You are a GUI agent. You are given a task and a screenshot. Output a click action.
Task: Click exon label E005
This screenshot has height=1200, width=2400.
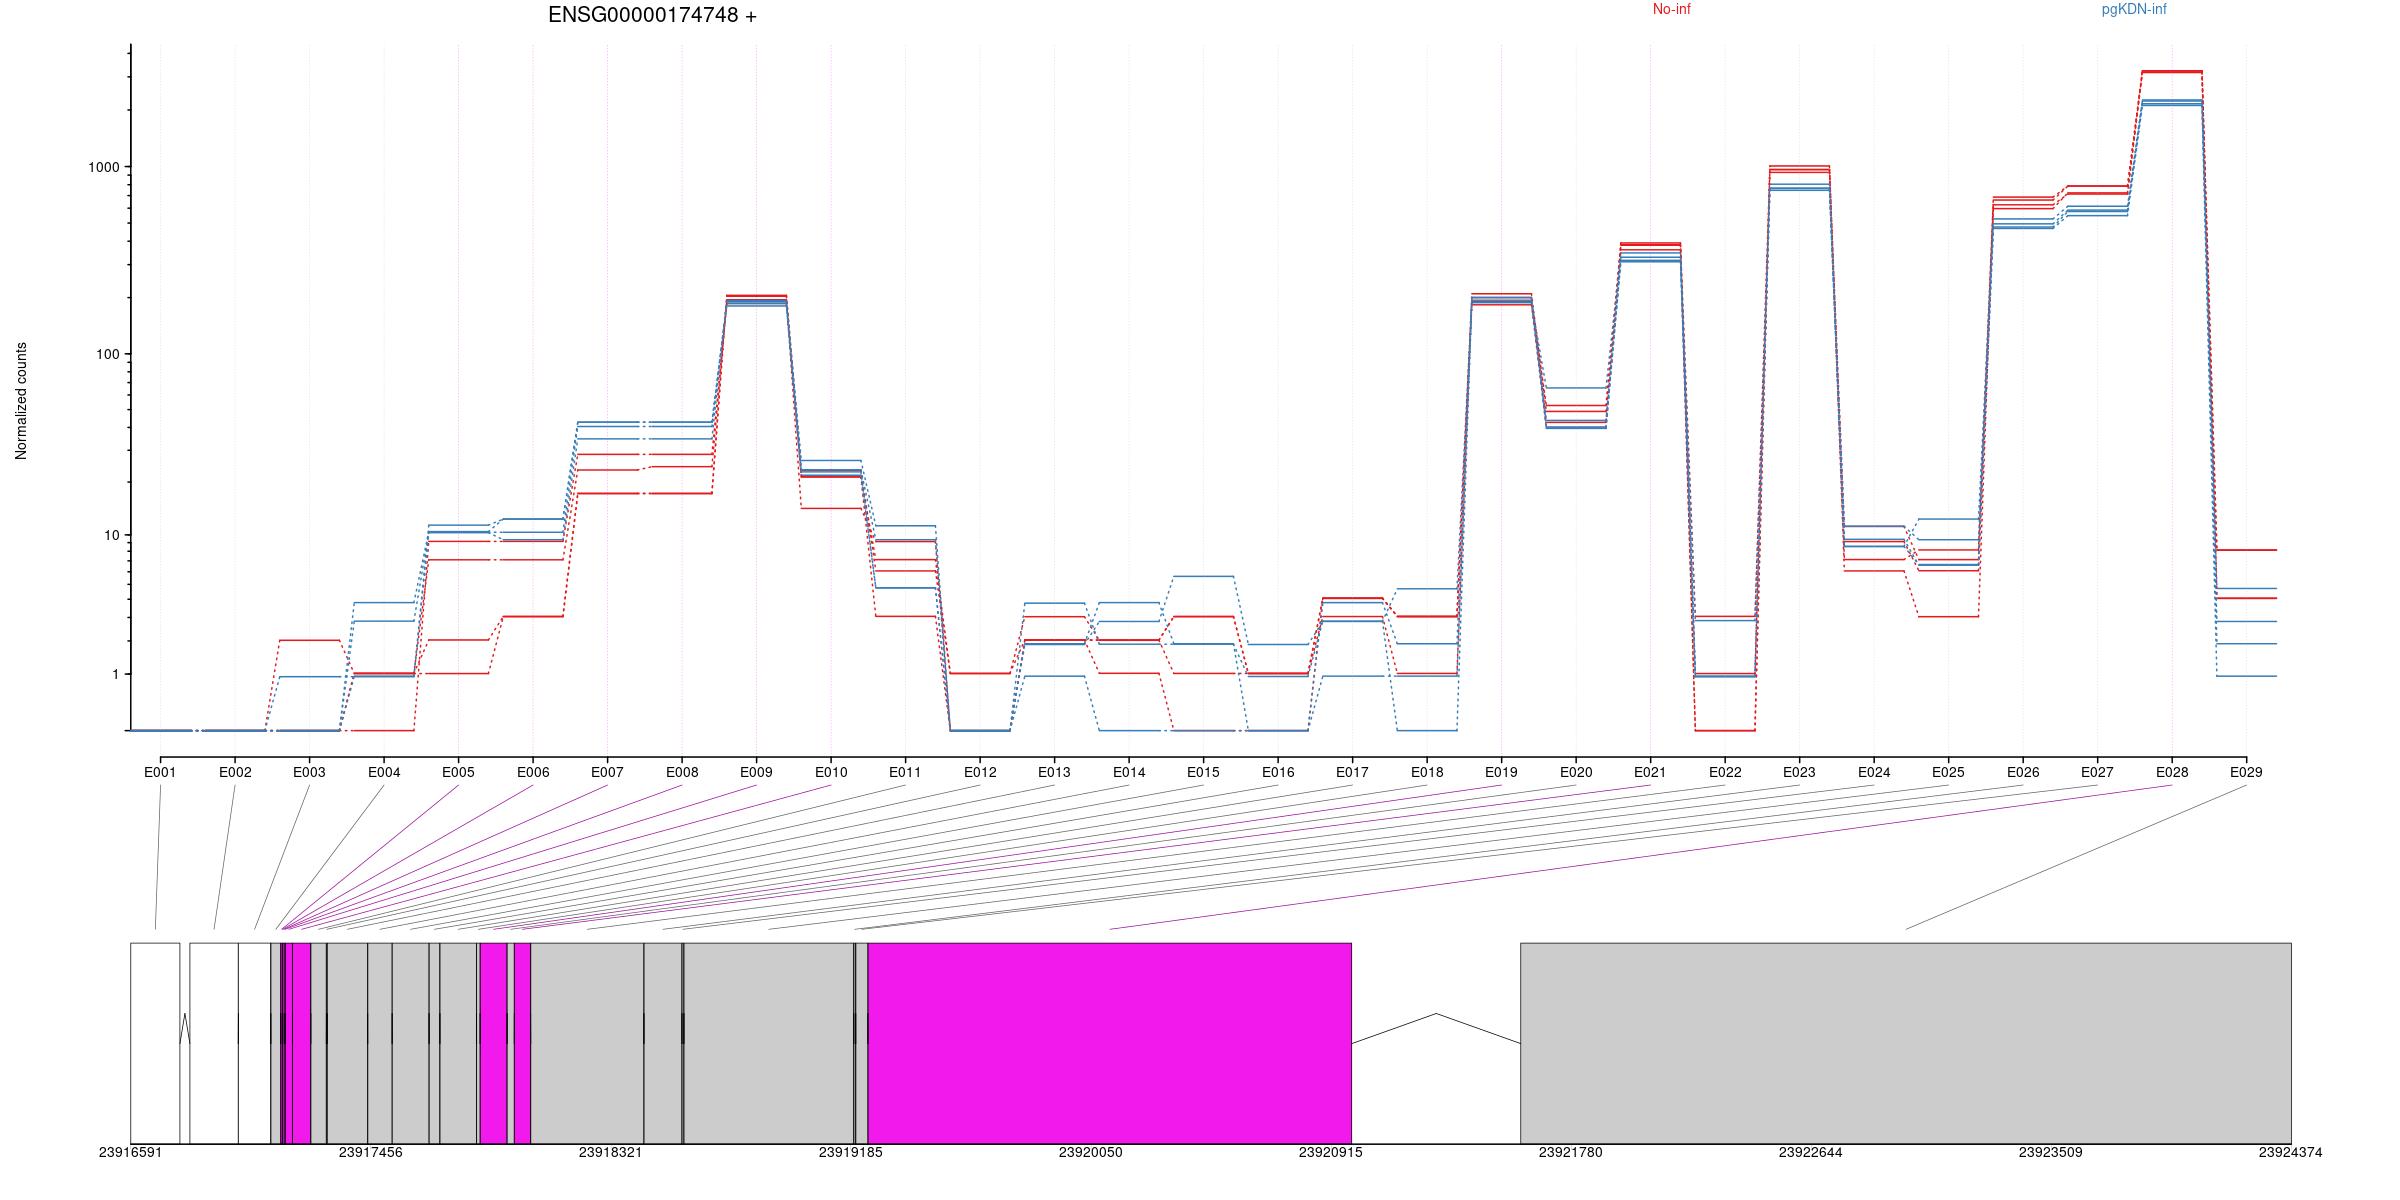(x=458, y=772)
